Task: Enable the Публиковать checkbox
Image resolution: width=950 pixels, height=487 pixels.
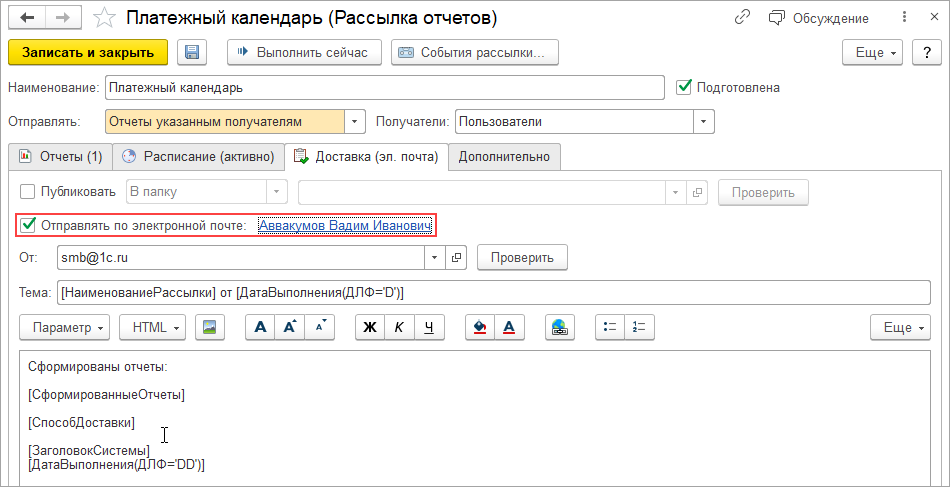Action: pos(28,192)
